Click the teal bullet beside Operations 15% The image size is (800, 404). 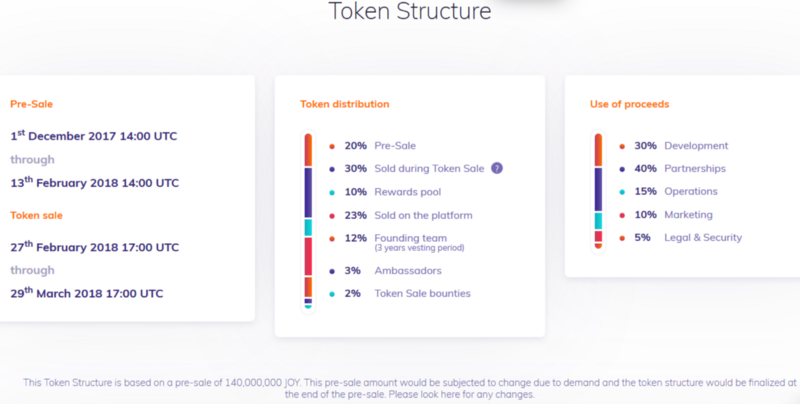621,192
